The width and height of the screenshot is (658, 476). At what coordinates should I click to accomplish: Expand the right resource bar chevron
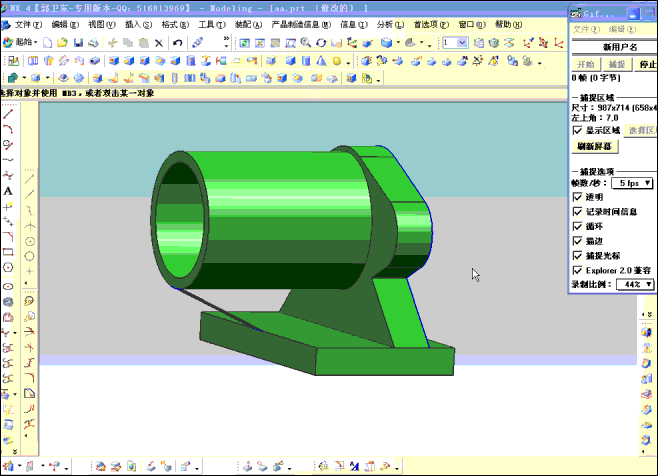click(x=649, y=314)
